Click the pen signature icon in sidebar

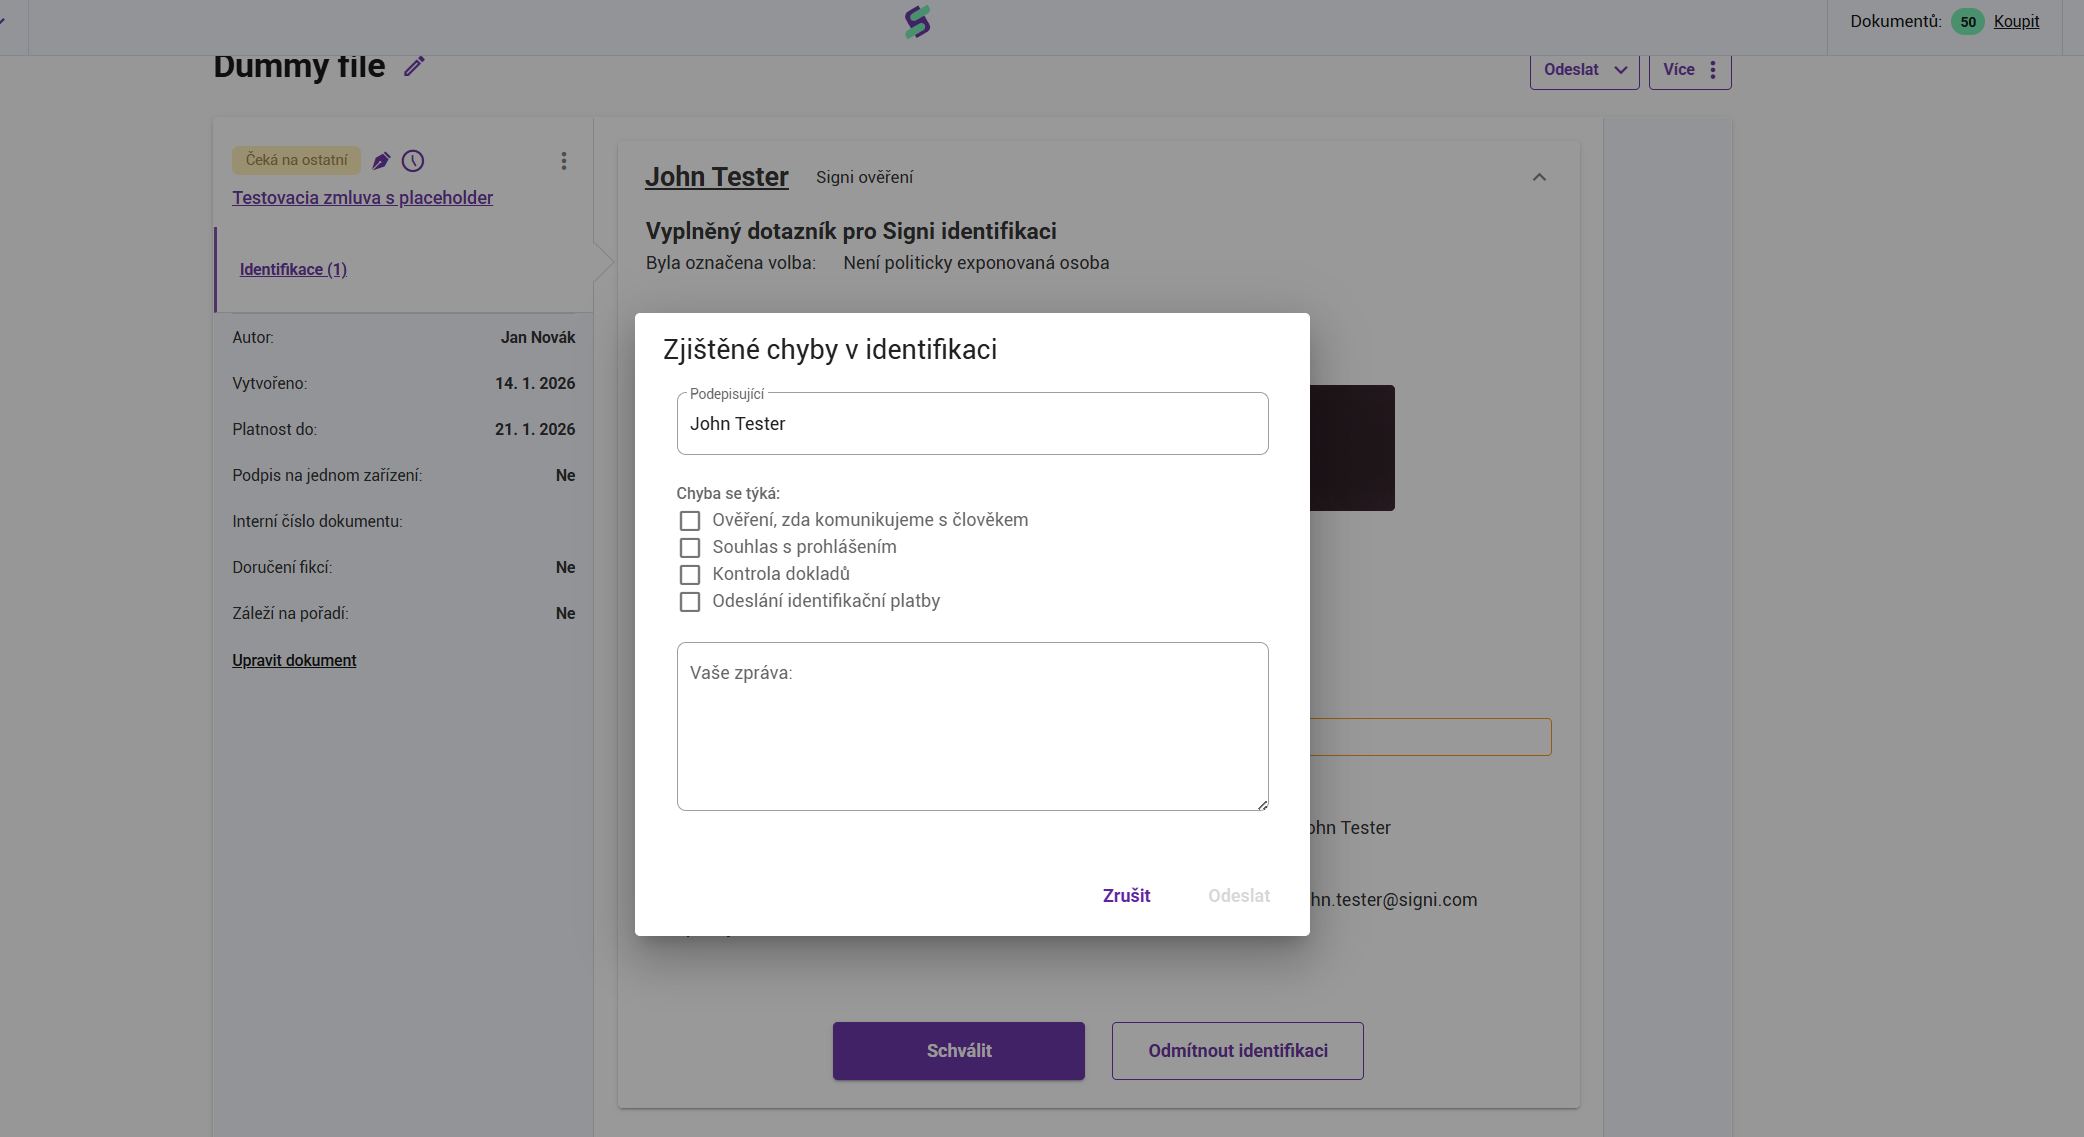(x=381, y=161)
